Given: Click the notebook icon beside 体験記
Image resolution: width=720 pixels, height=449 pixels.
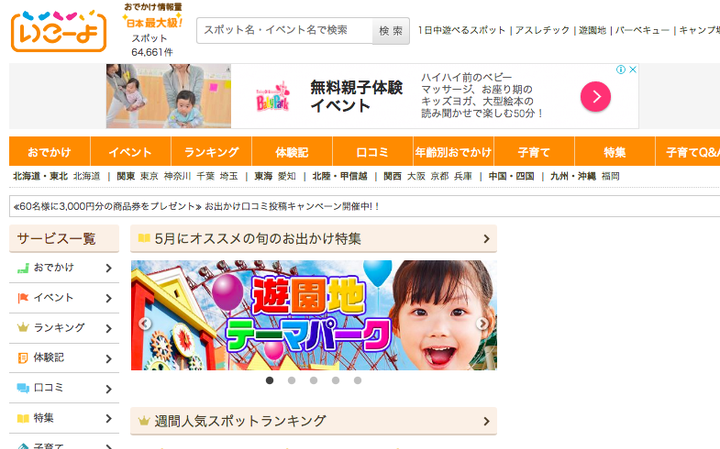Looking at the screenshot, I should tap(23, 358).
